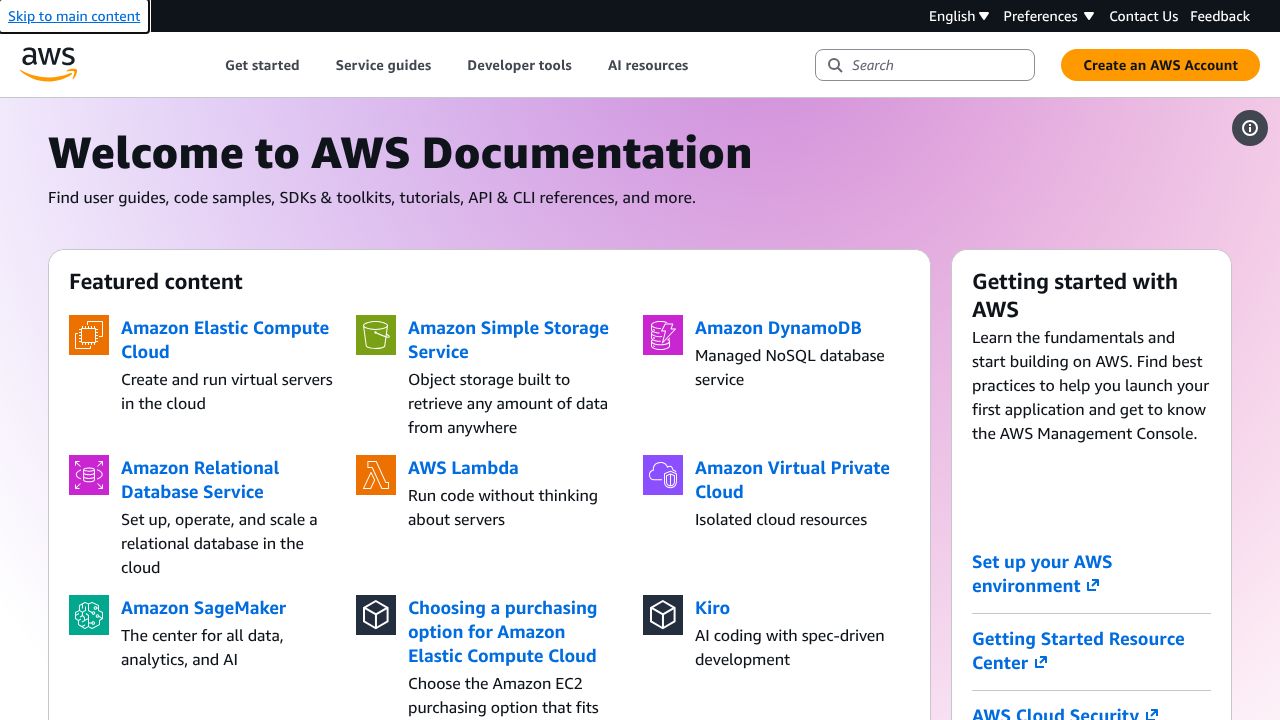This screenshot has width=1280, height=720.
Task: Click the text Managed NoSQL database service
Action: pos(790,368)
